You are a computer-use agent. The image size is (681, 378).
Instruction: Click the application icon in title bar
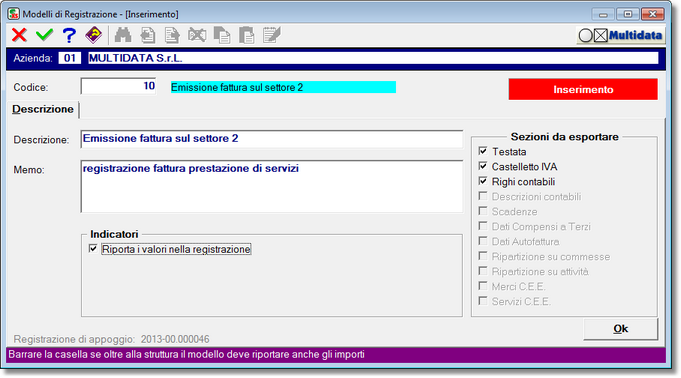click(13, 14)
